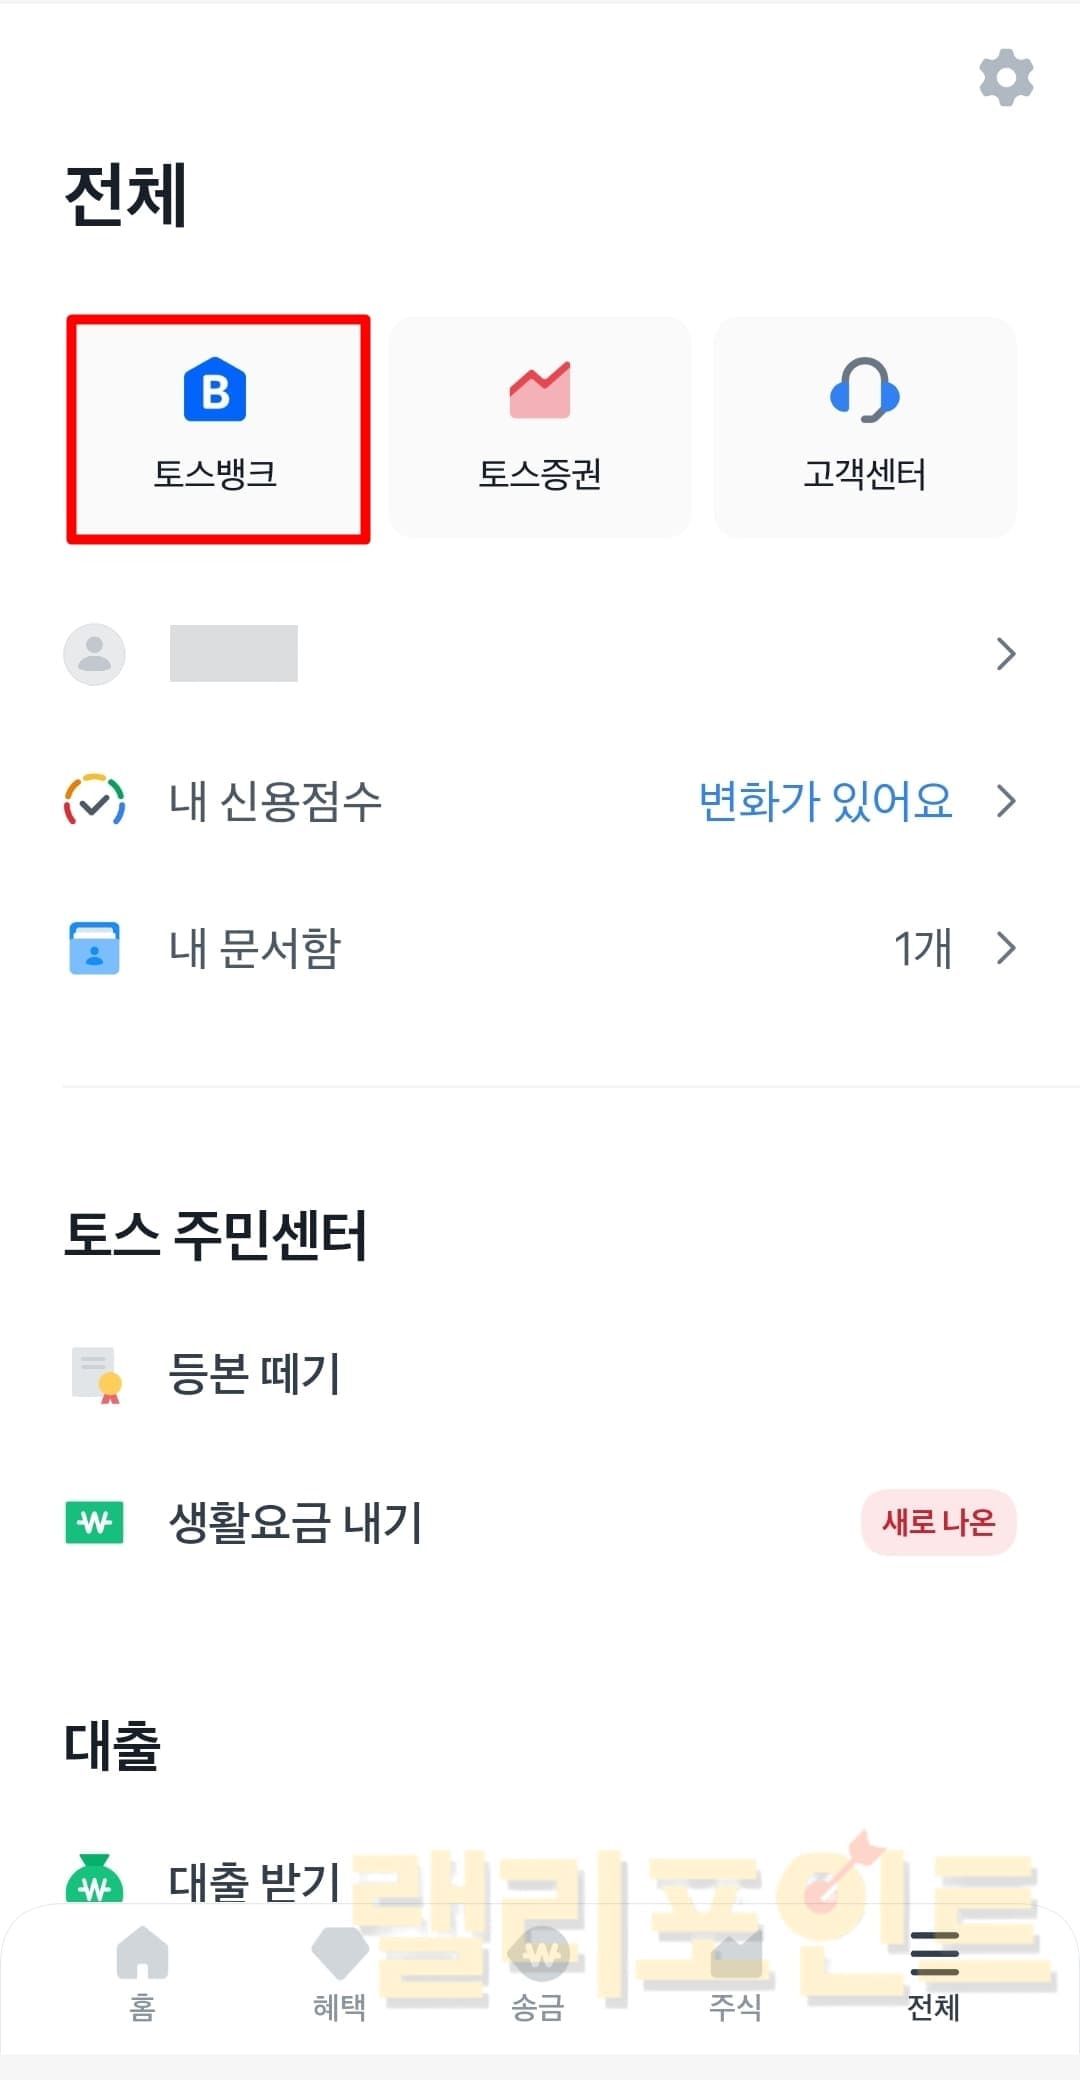Viewport: 1080px width, 2080px height.
Task: Tap the certificate icon for 등본 떼기
Action: point(97,1374)
